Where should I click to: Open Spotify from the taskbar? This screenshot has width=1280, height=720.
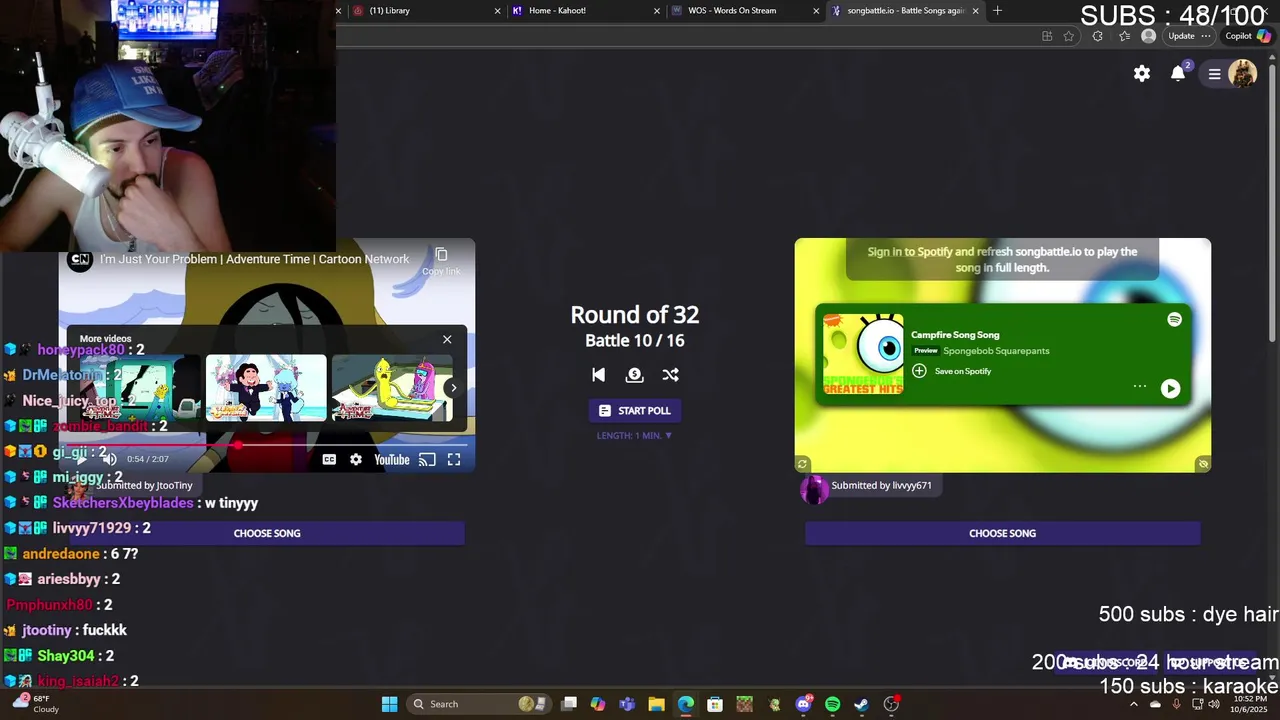832,704
